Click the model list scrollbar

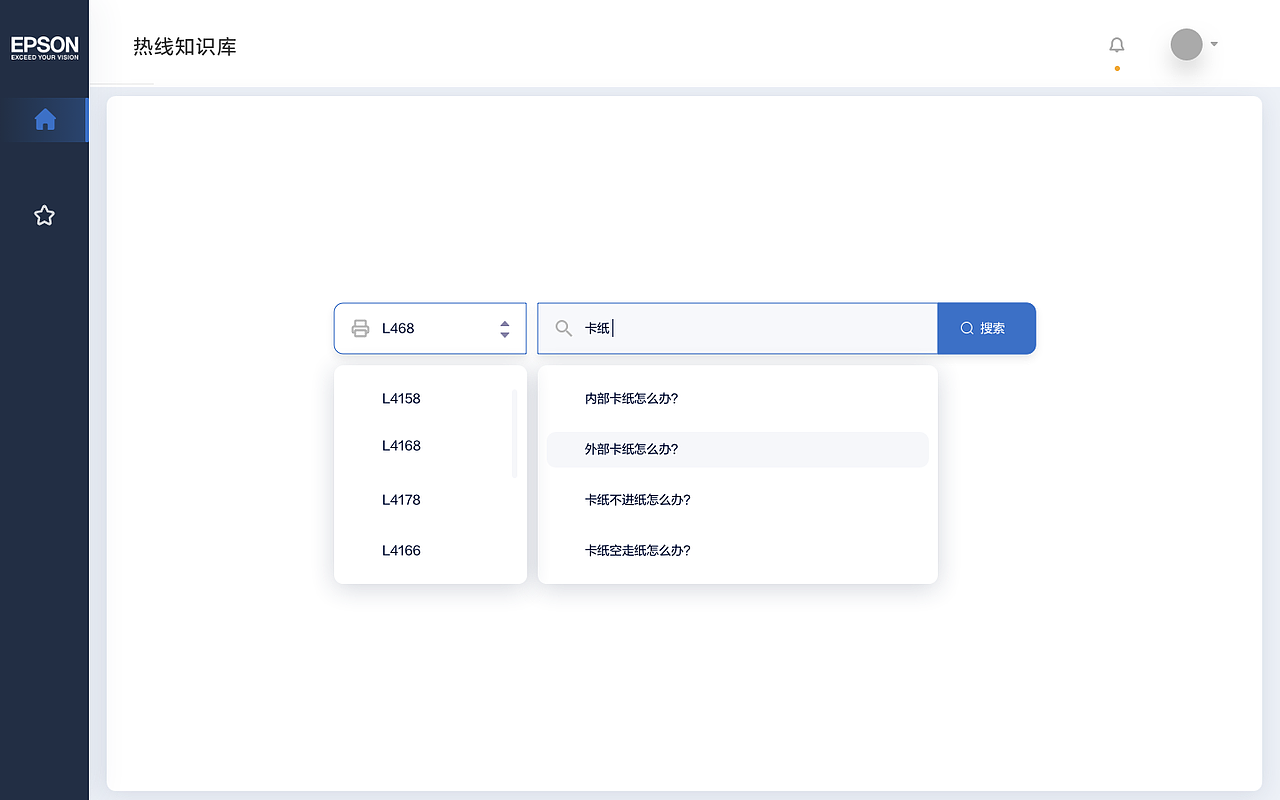coord(515,433)
